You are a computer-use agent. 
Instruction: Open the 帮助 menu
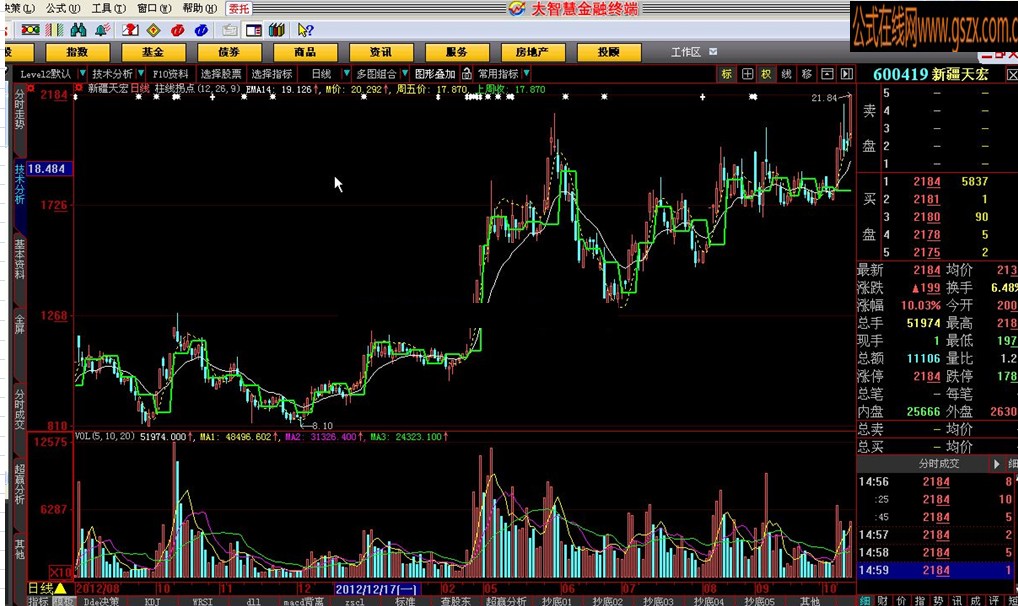pos(199,8)
